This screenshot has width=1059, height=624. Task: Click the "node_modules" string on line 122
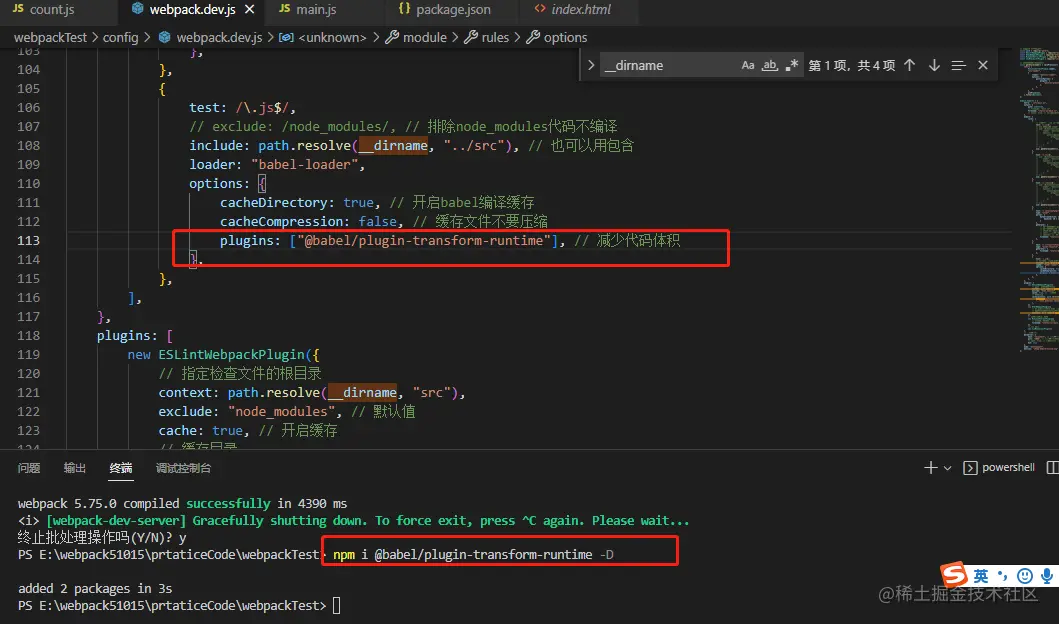click(x=282, y=411)
